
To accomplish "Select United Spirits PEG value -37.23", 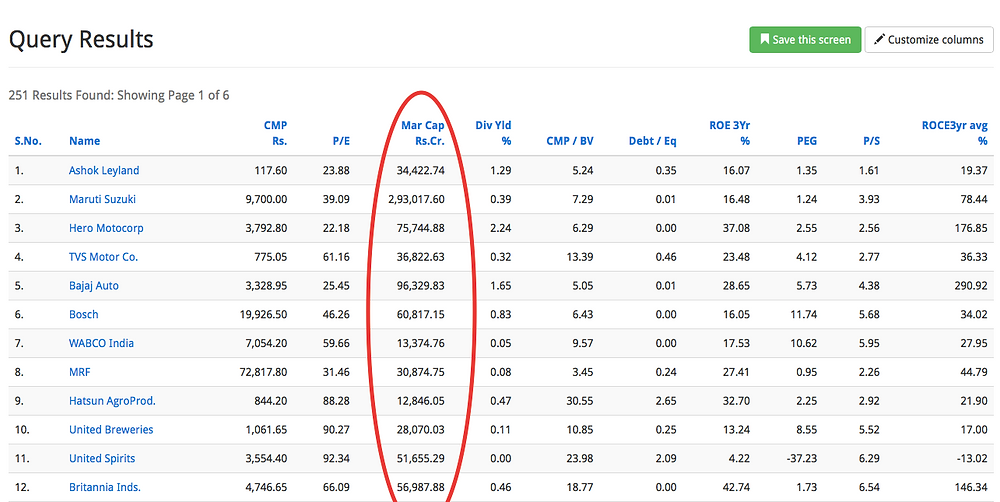I will [x=802, y=459].
